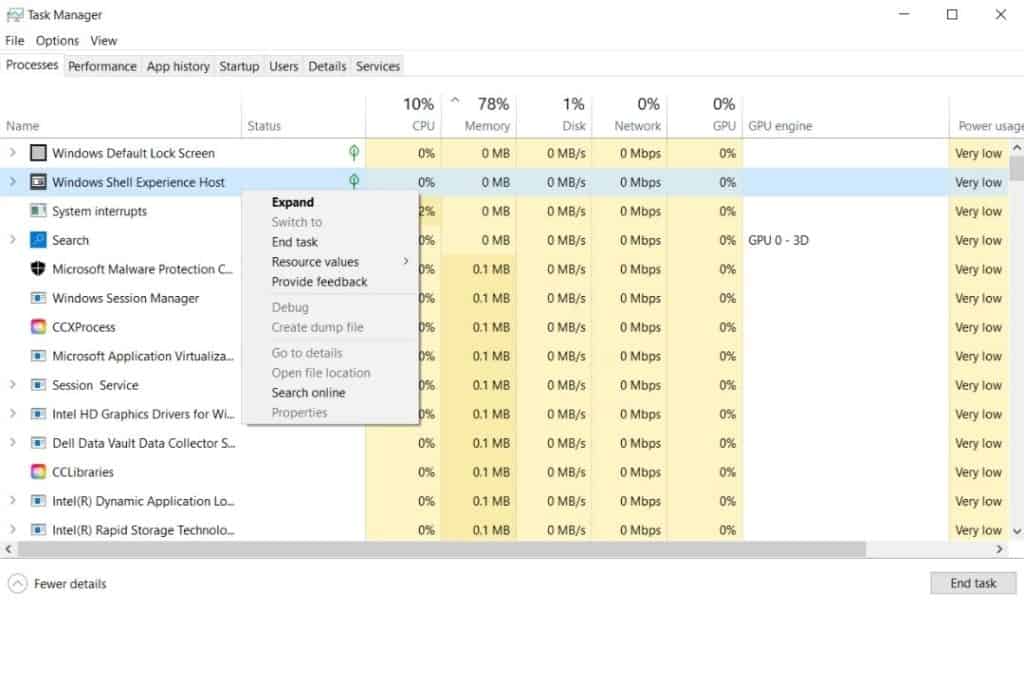This screenshot has height=683, width=1024.
Task: Click the CCXProcess colorful icon
Action: coord(39,326)
